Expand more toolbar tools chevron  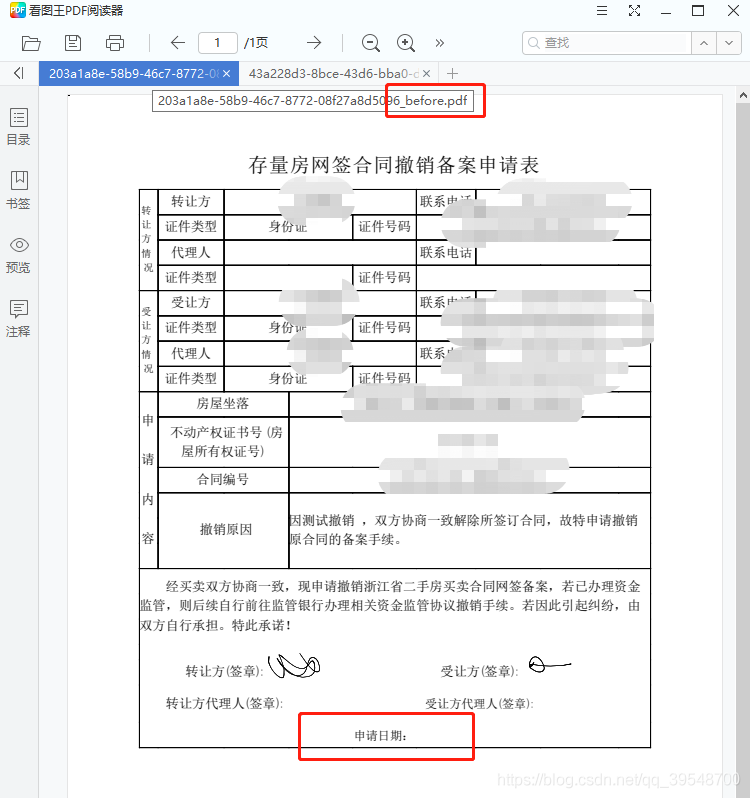pos(440,43)
